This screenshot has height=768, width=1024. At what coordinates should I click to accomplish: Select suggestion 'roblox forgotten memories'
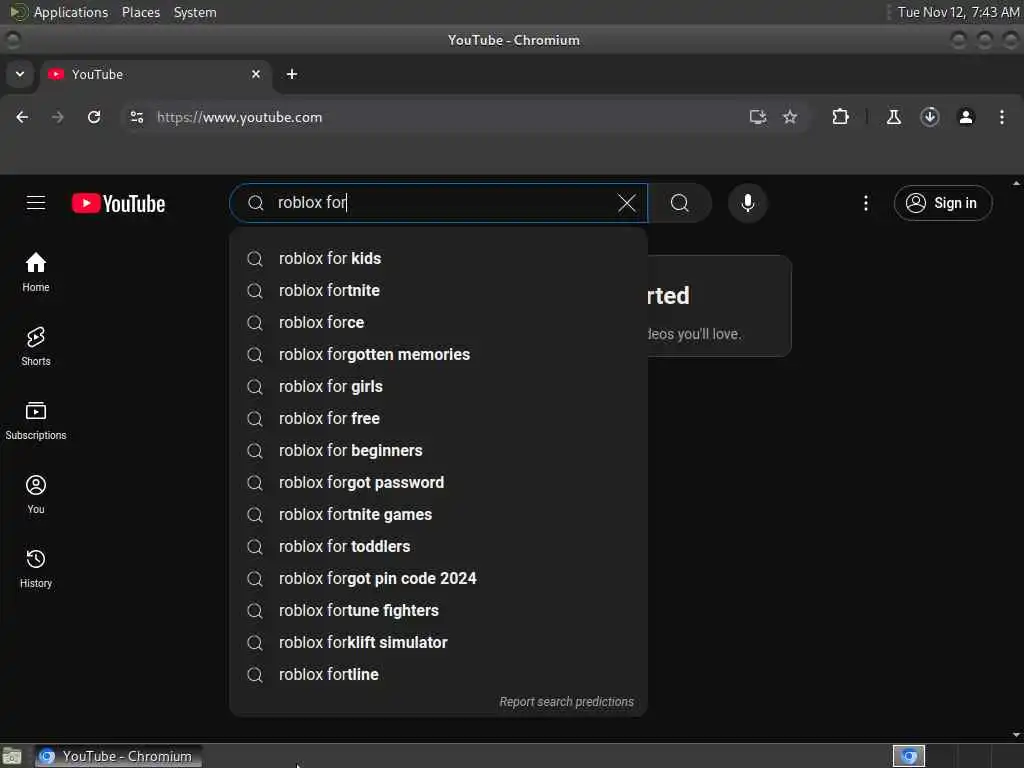coord(438,355)
